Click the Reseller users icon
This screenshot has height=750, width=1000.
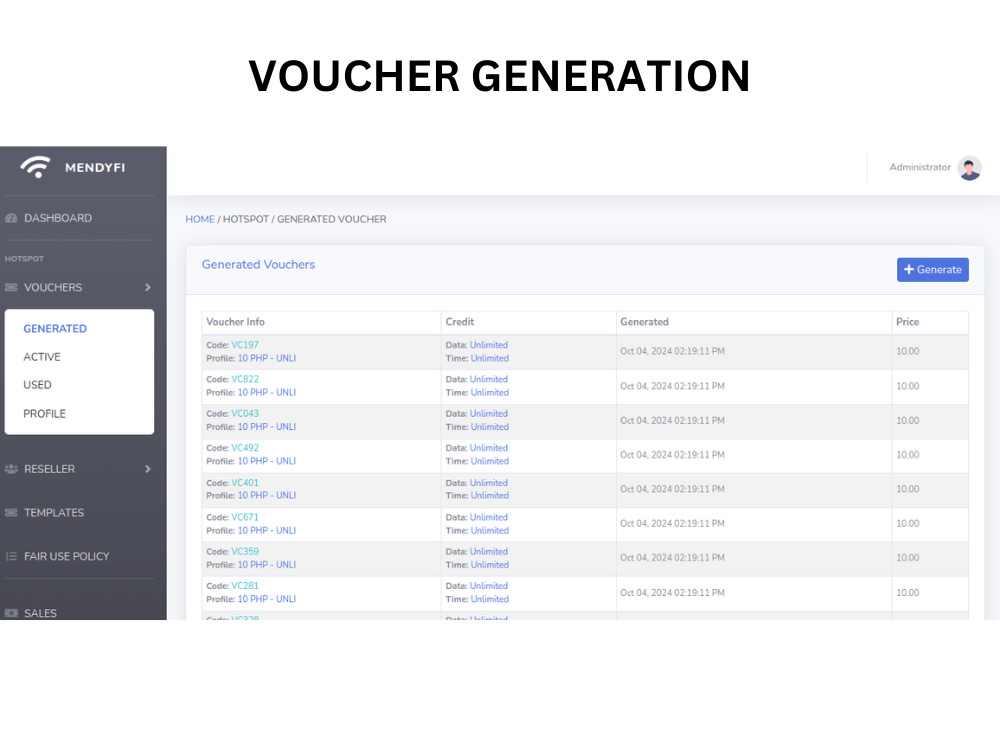pyautogui.click(x=11, y=469)
